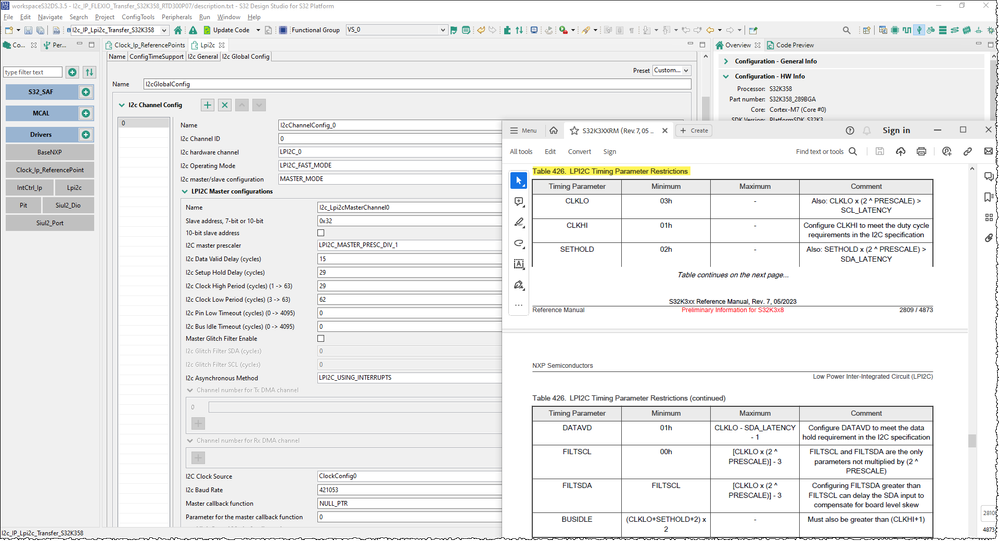Open the Peripherals menu
Image resolution: width=999 pixels, height=541 pixels.
tap(176, 17)
